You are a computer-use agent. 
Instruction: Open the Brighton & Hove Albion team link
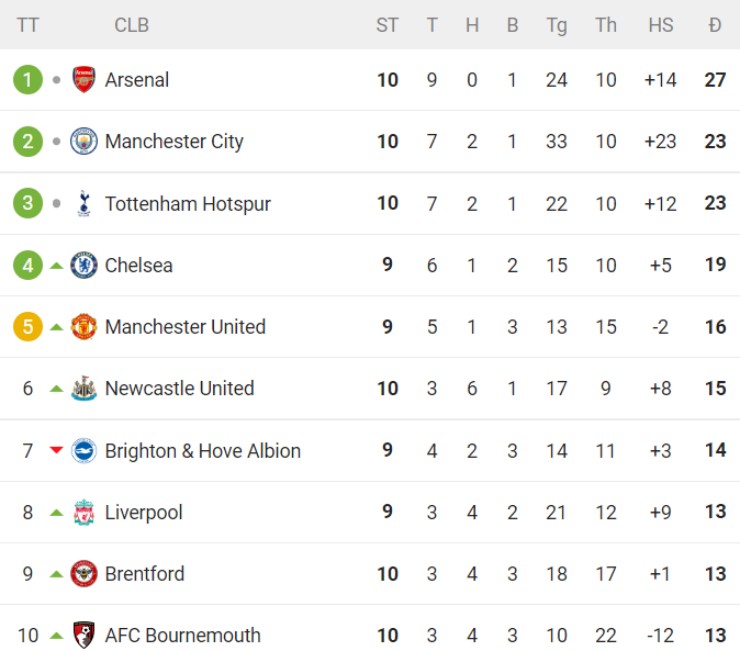tap(202, 451)
